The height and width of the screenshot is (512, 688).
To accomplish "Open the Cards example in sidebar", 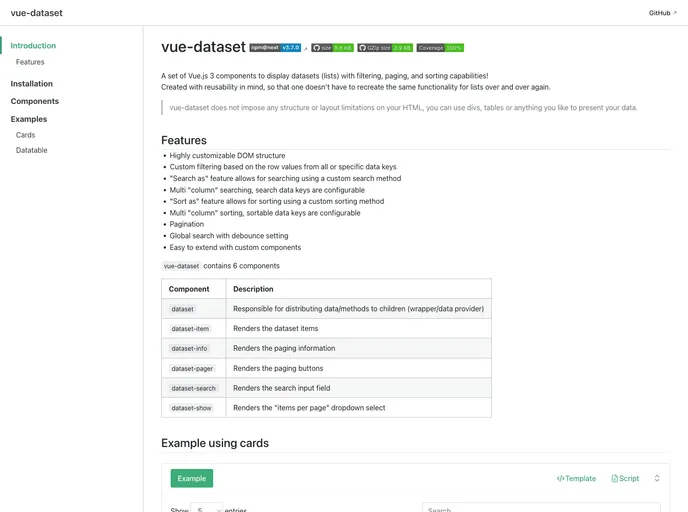I will 25,135.
